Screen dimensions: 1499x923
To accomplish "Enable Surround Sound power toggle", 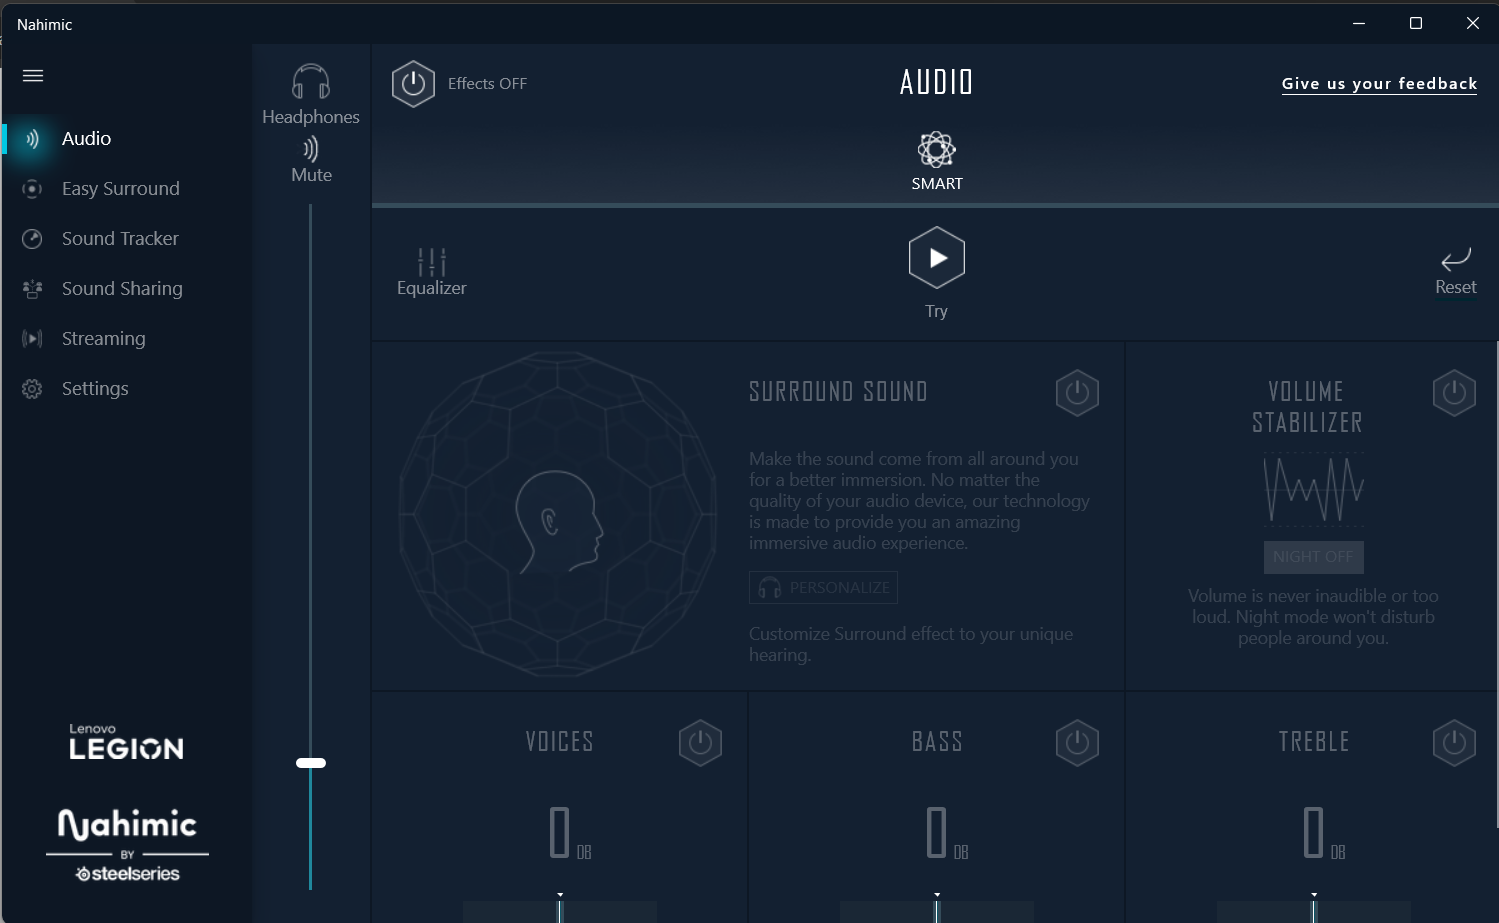I will (1077, 393).
